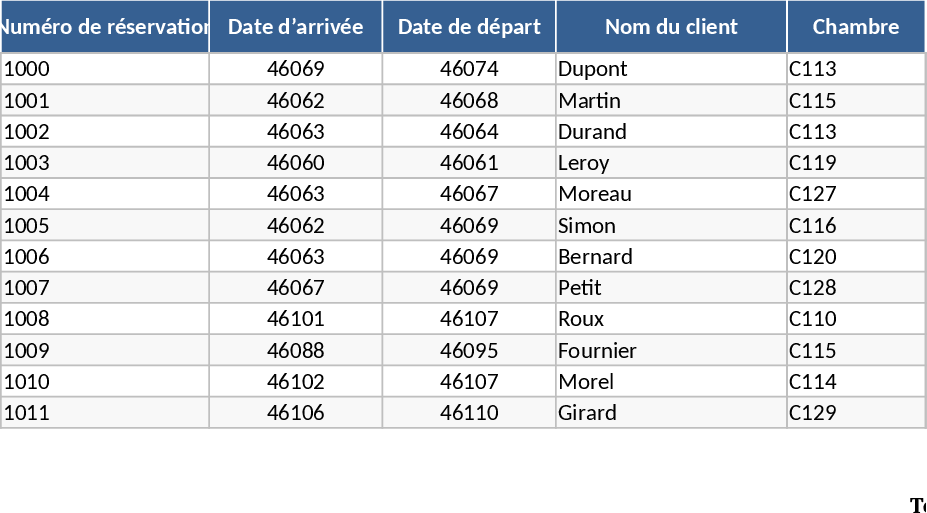This screenshot has height=513, width=927.
Task: Click the 'Numéro de réservation' column header
Action: pos(104,27)
